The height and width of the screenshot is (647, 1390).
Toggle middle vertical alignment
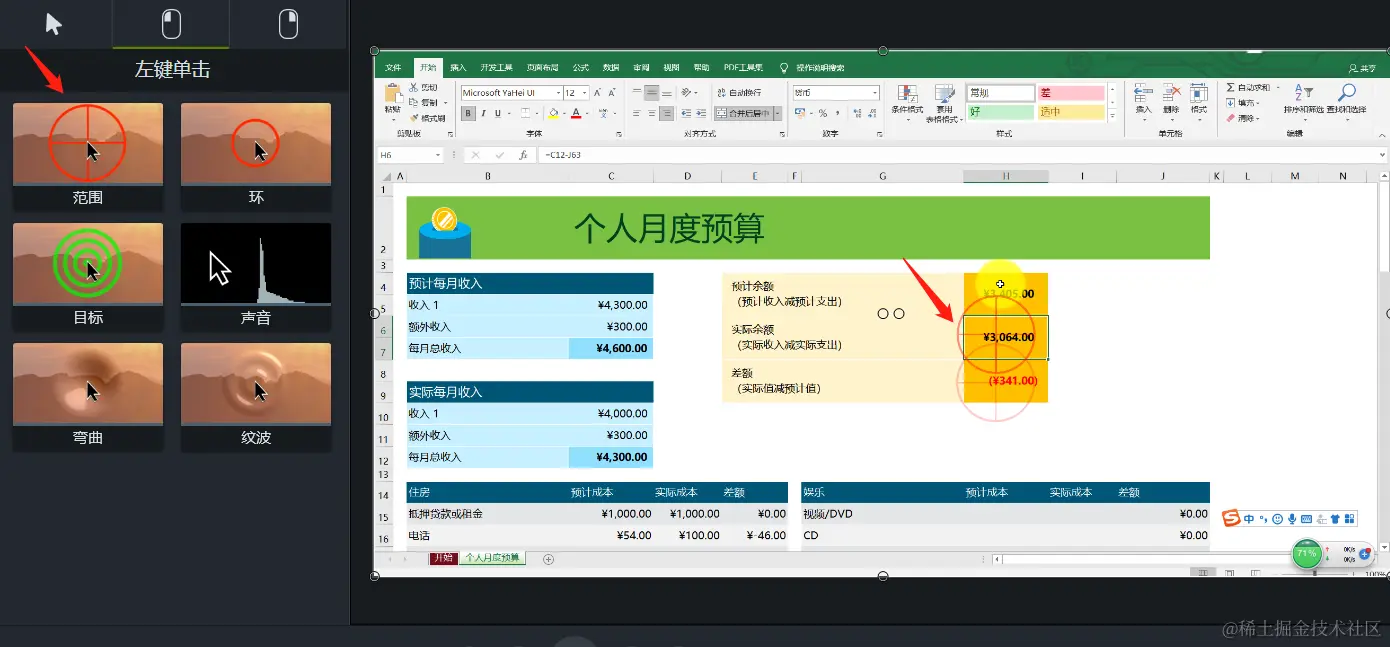click(x=652, y=93)
